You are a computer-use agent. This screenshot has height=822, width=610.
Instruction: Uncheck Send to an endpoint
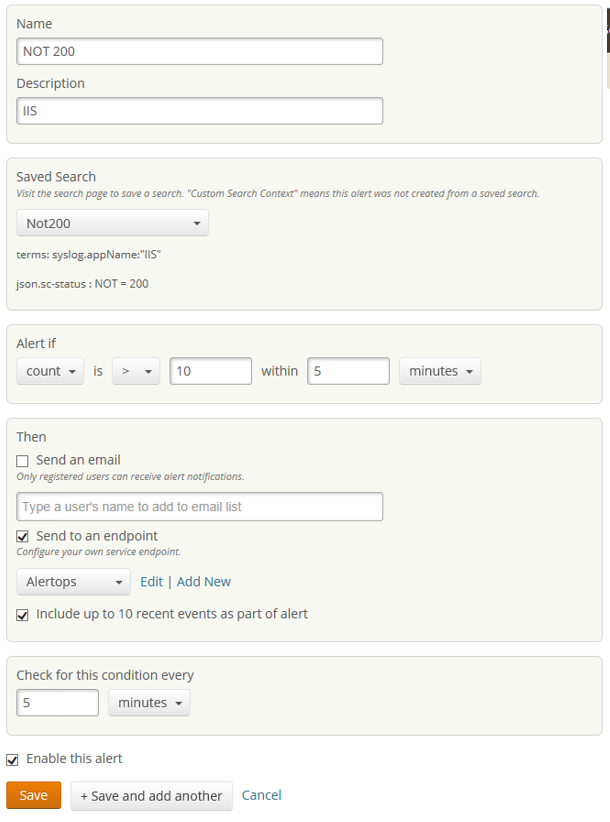coord(23,537)
